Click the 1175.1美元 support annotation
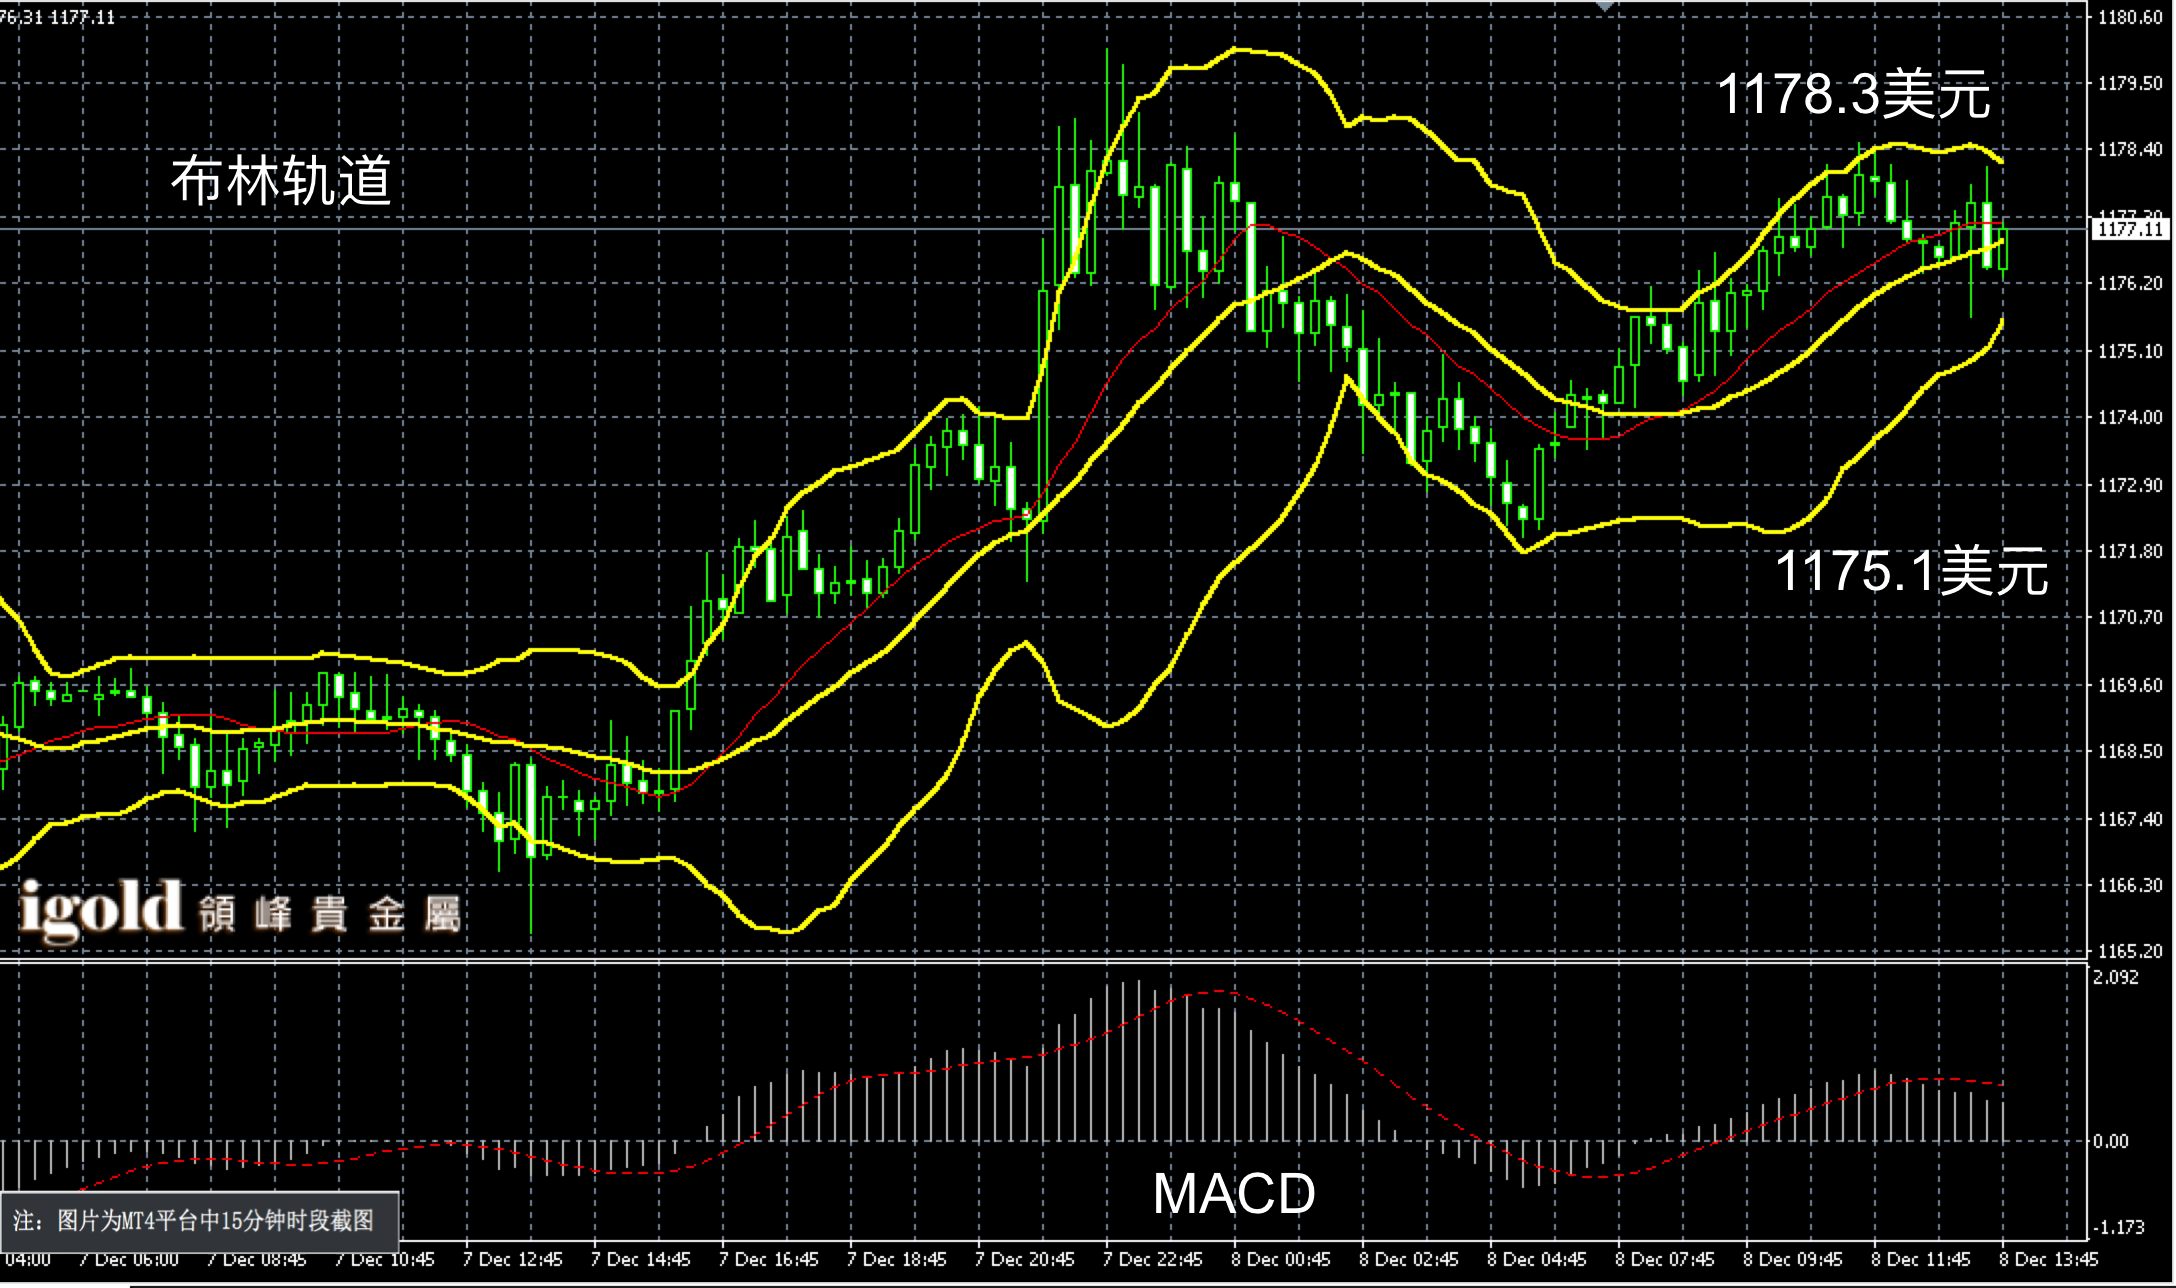 point(1911,571)
